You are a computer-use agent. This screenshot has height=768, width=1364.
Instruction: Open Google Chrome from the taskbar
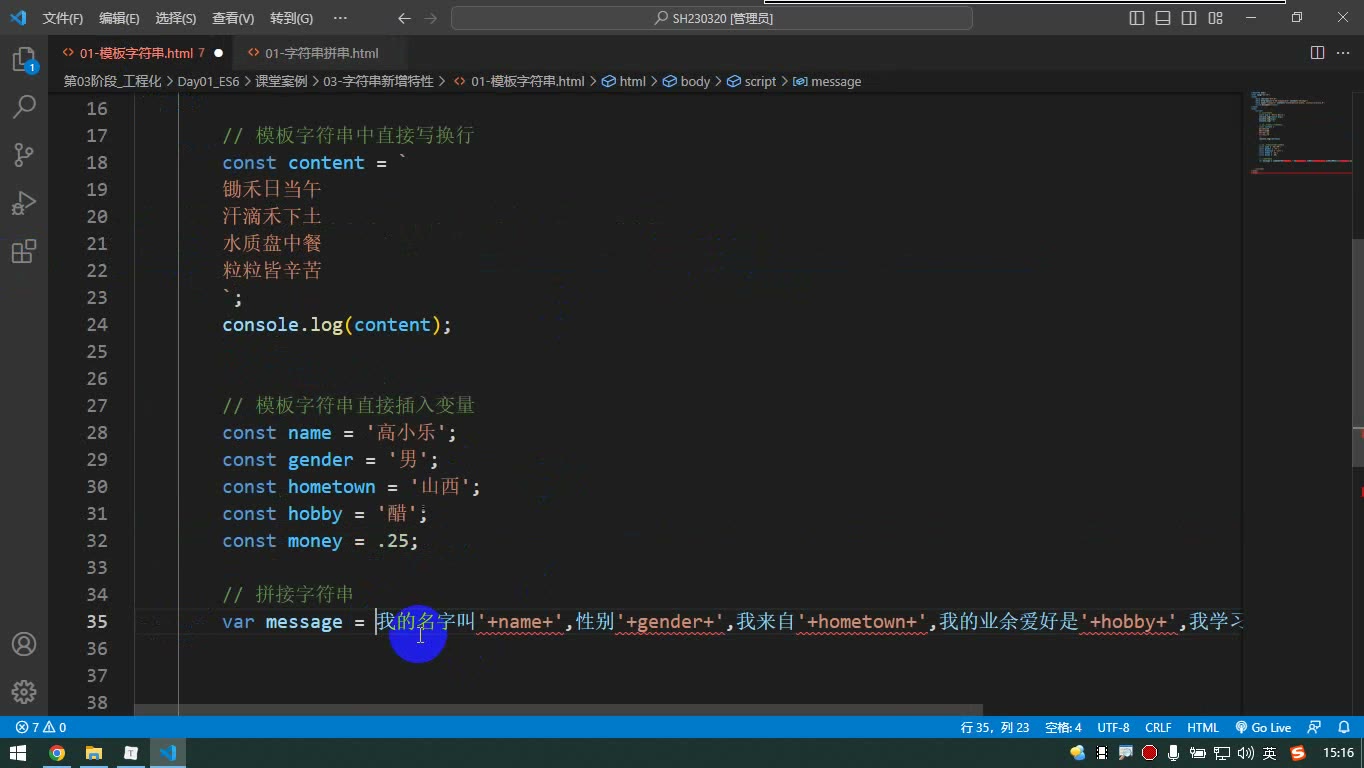(x=57, y=753)
